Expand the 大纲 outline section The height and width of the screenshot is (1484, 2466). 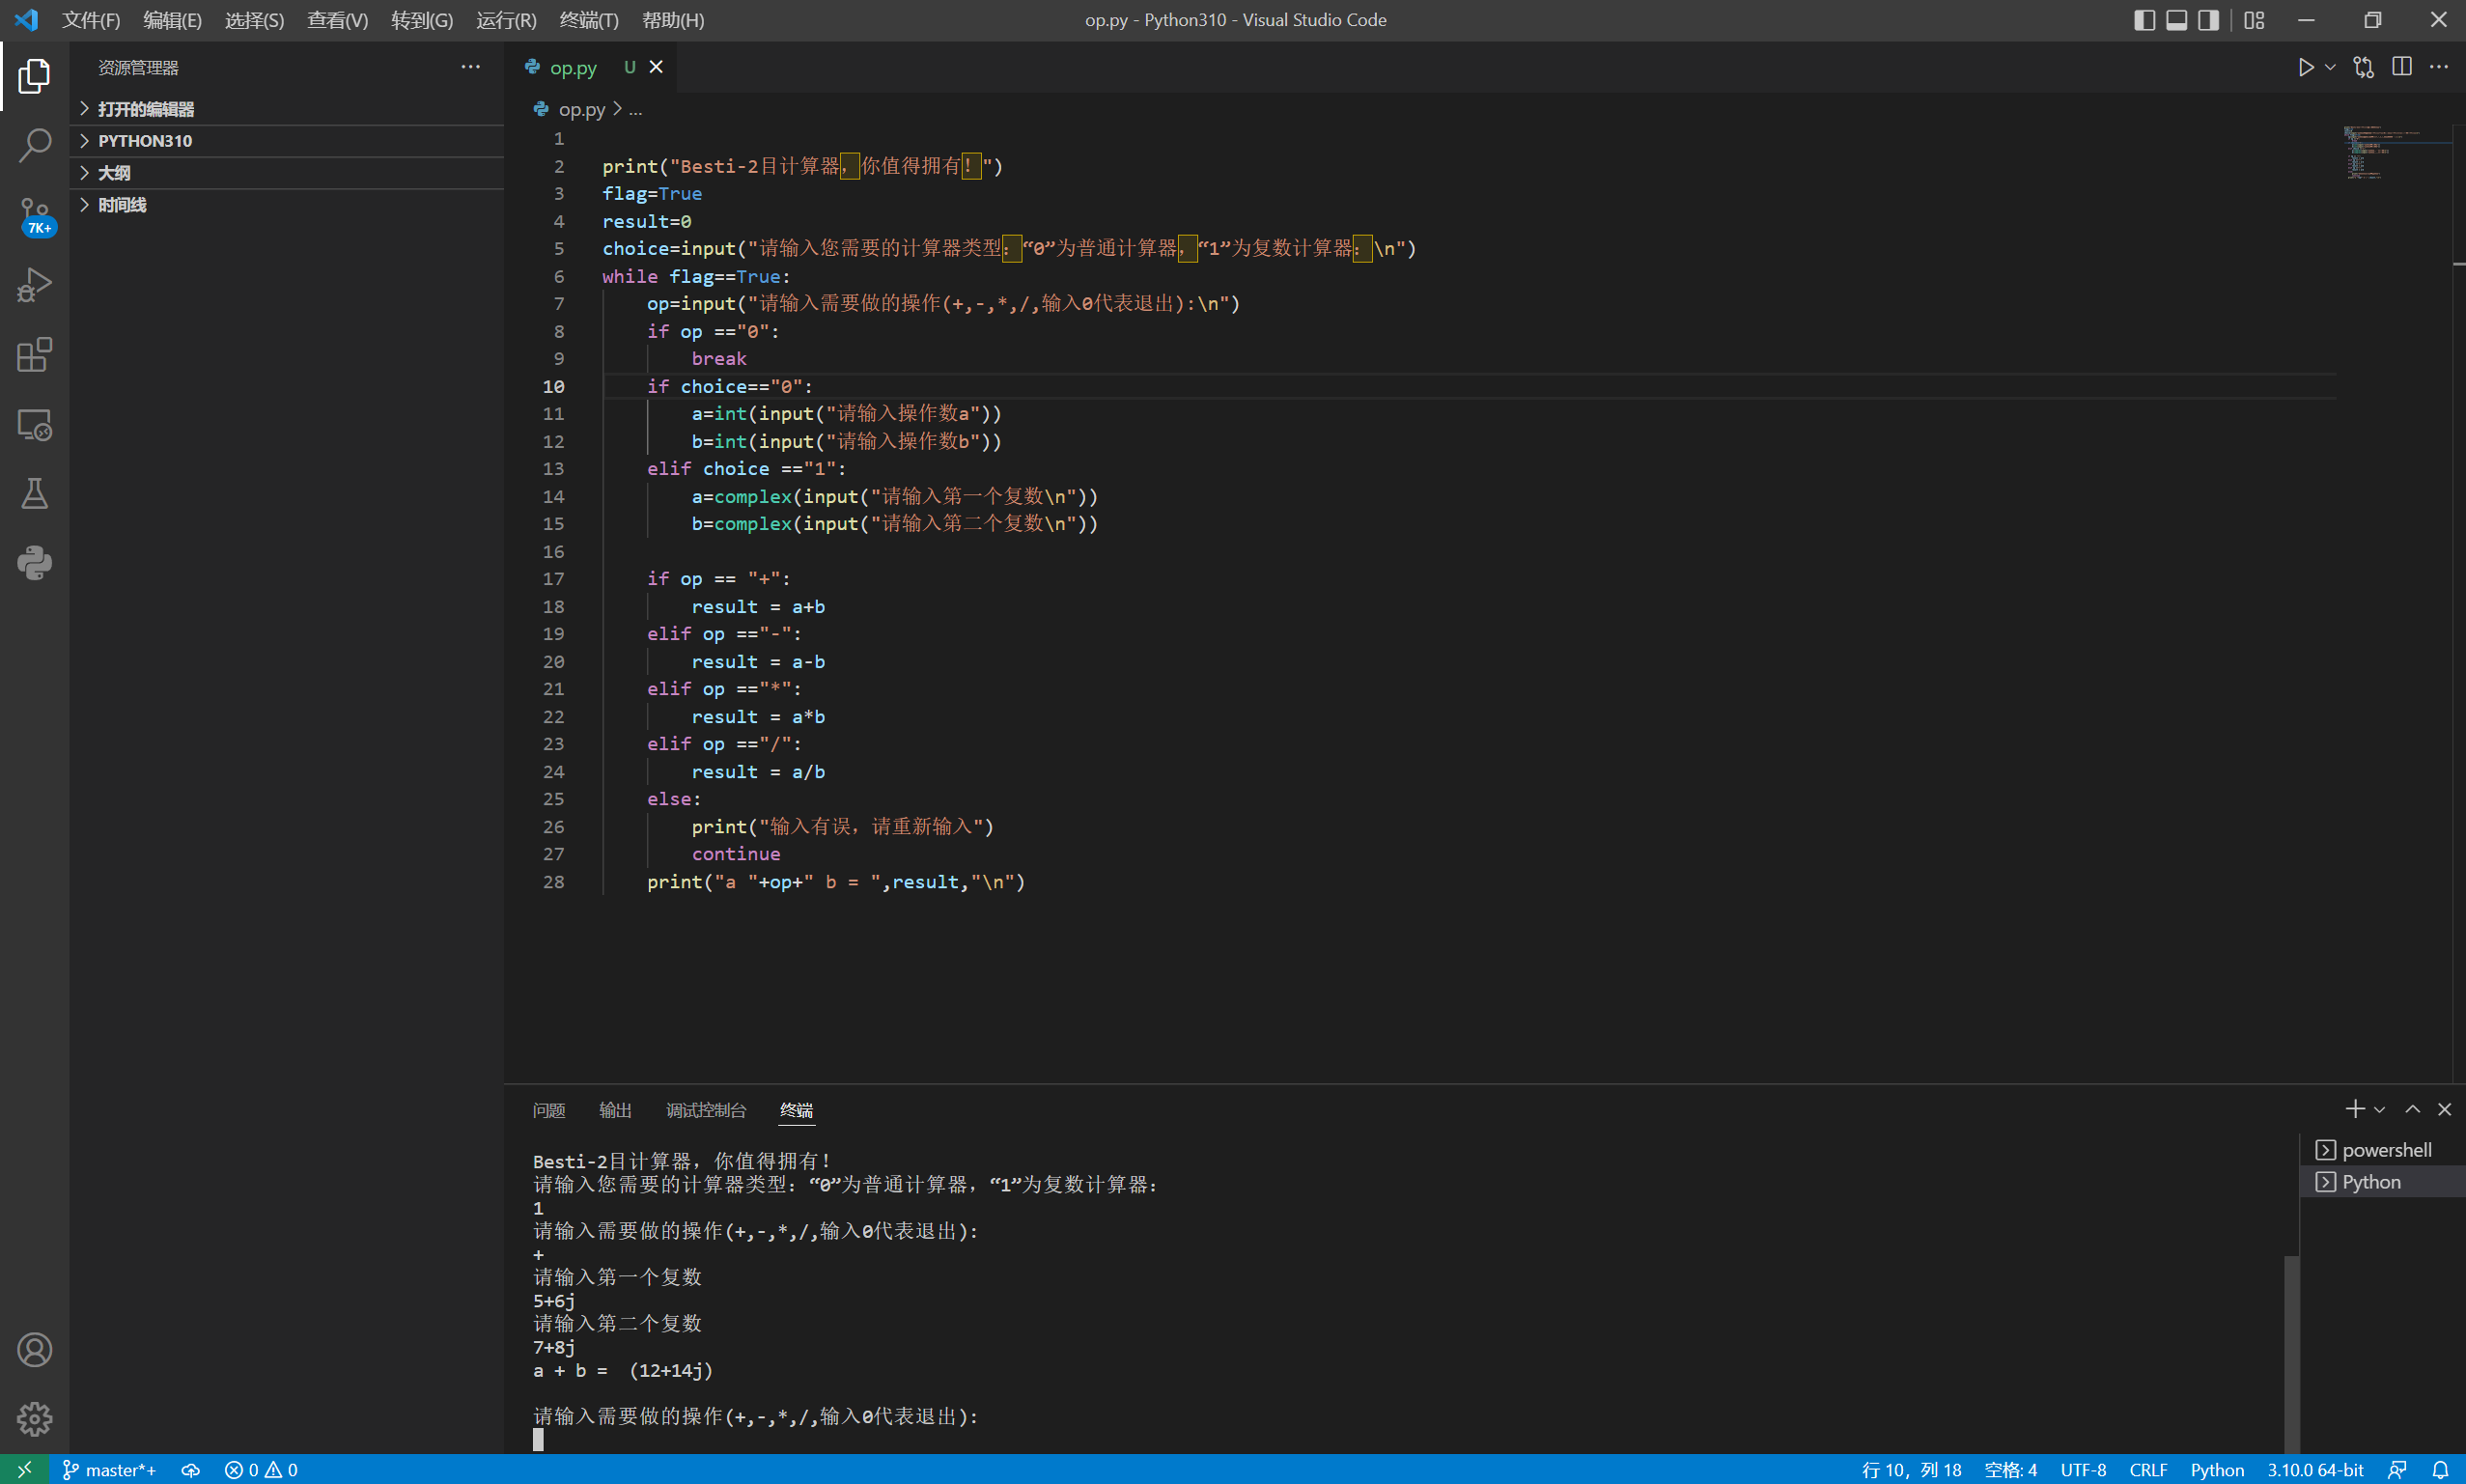pyautogui.click(x=114, y=173)
